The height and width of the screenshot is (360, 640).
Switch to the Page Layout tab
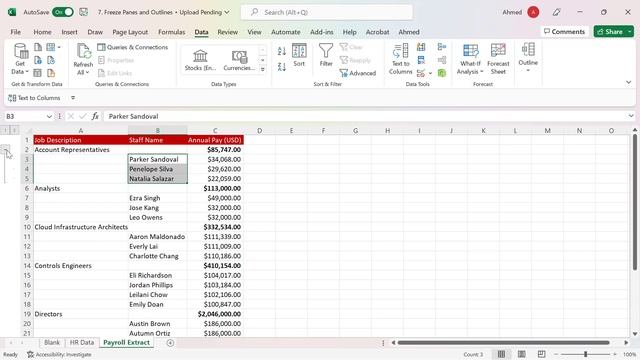[x=130, y=32]
